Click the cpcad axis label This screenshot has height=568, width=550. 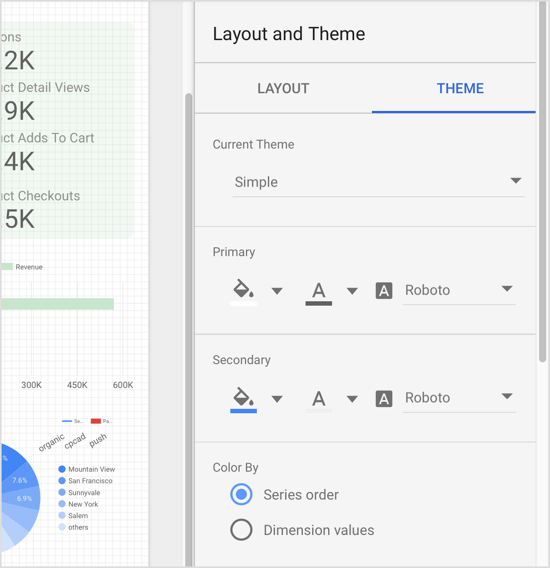[x=75, y=441]
